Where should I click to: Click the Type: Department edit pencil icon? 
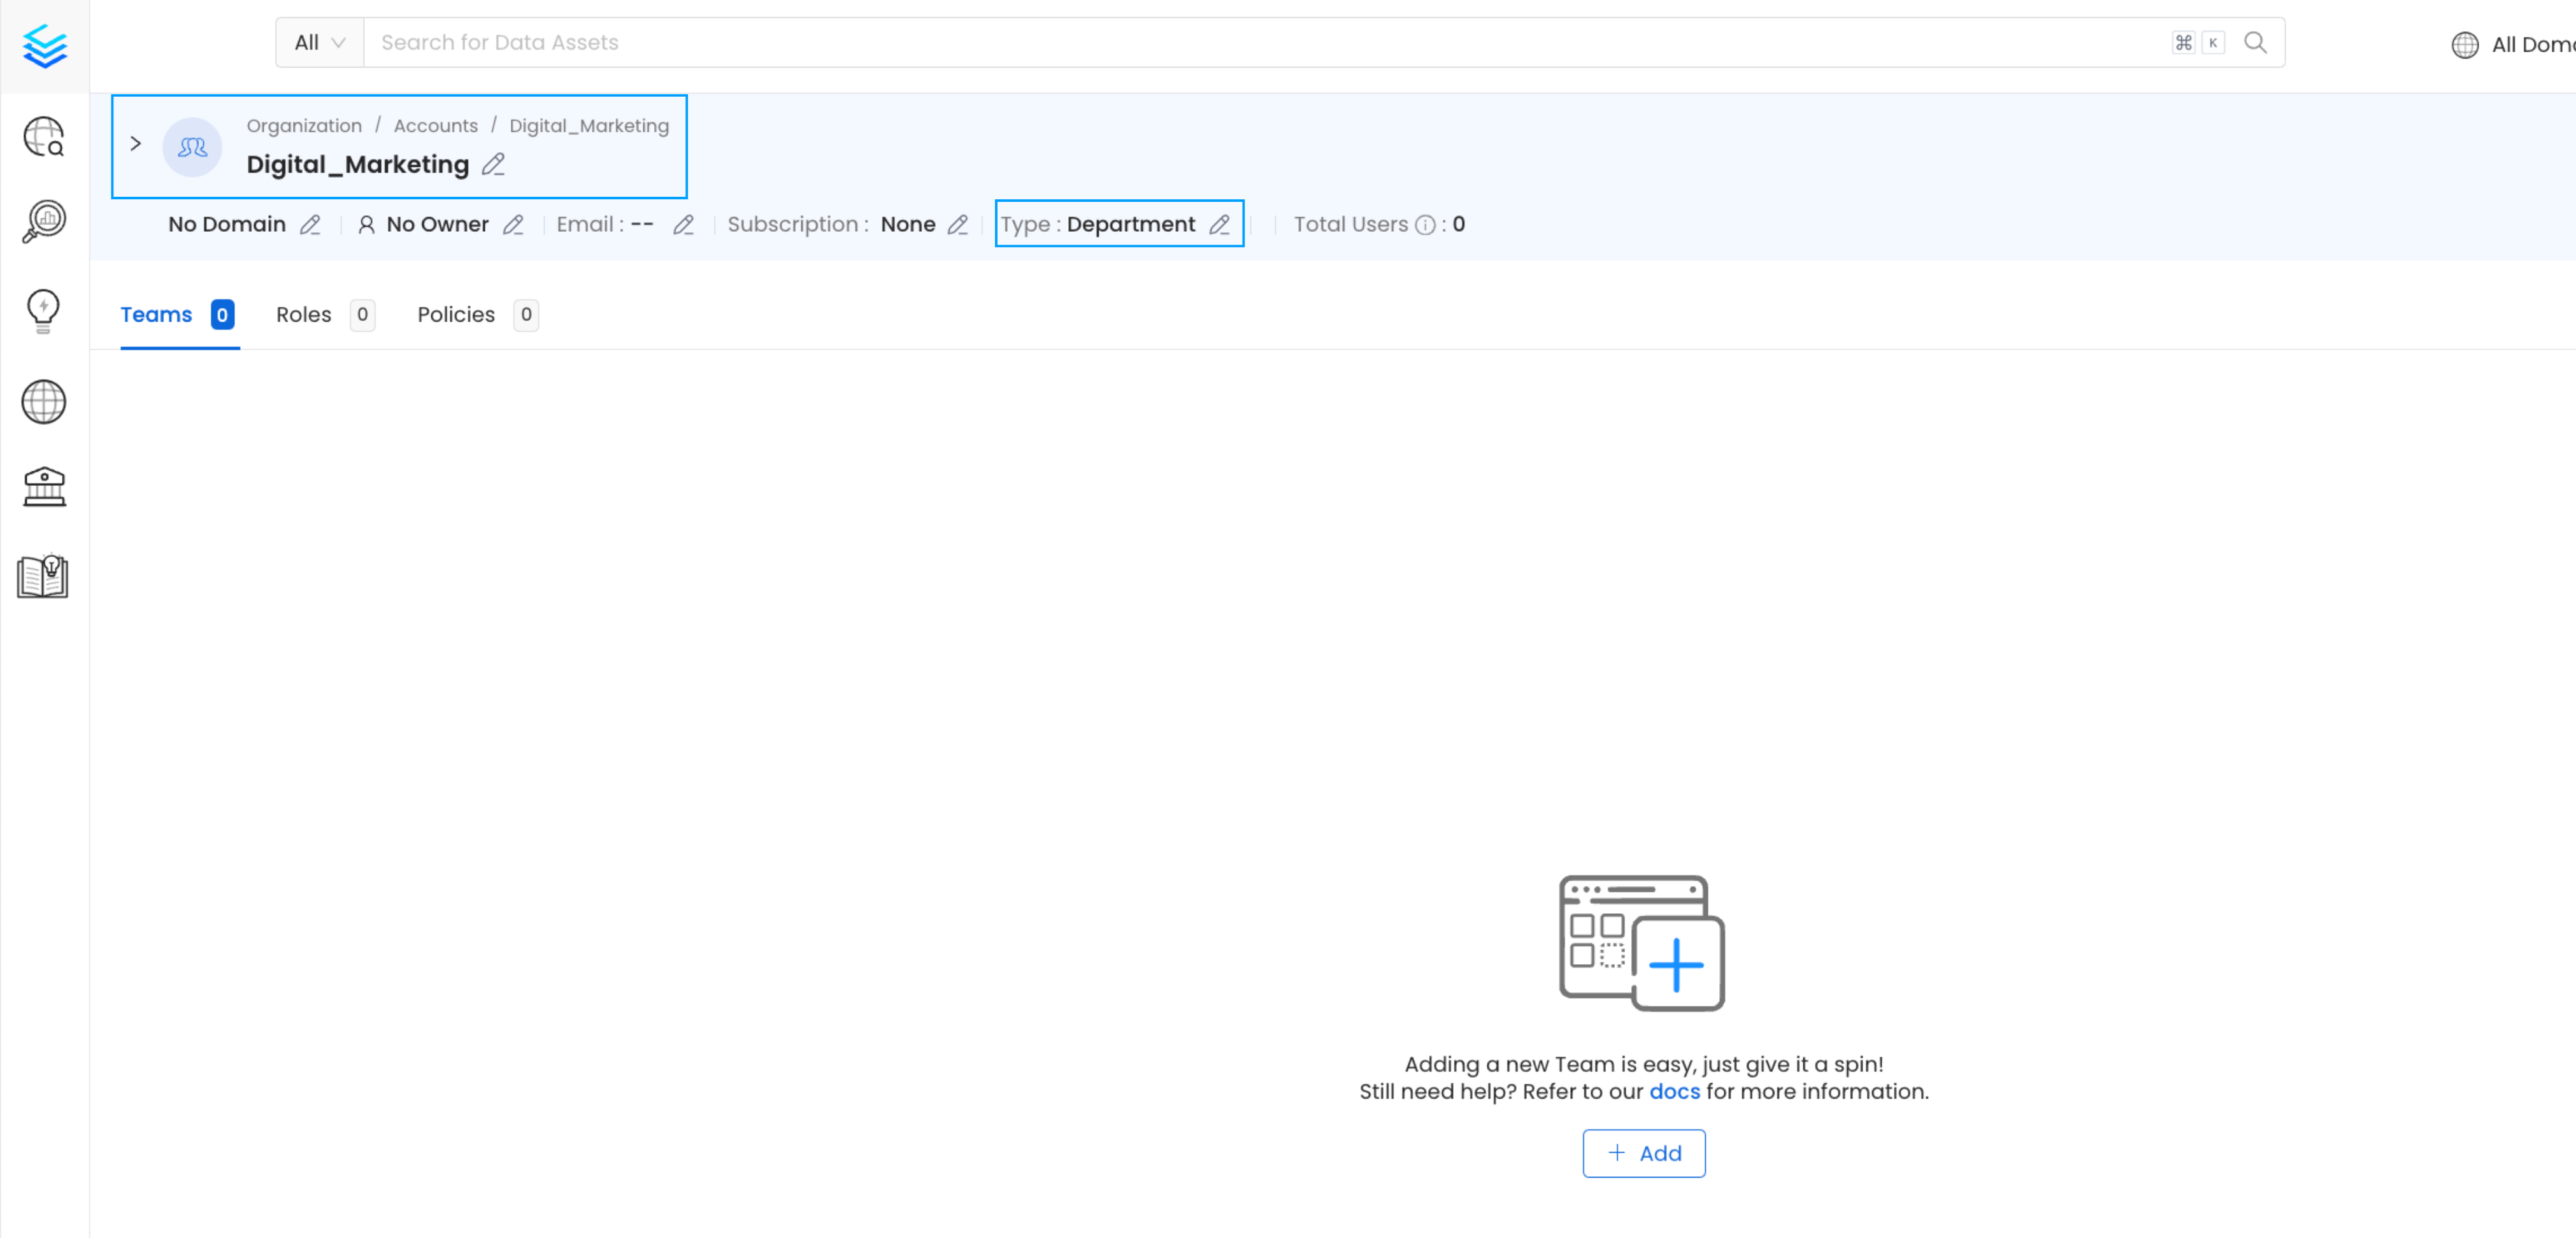click(1222, 224)
